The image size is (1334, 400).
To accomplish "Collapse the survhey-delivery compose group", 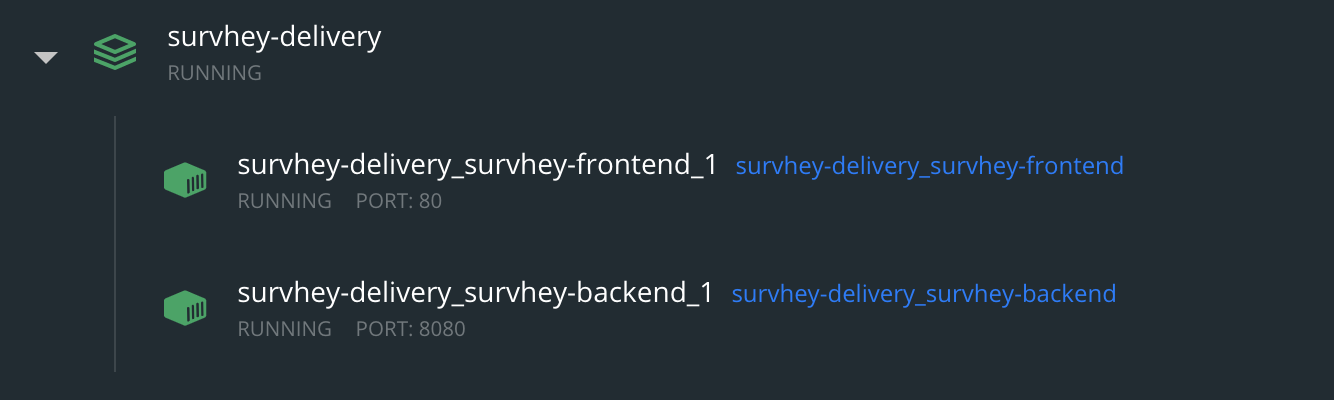I will (46, 58).
